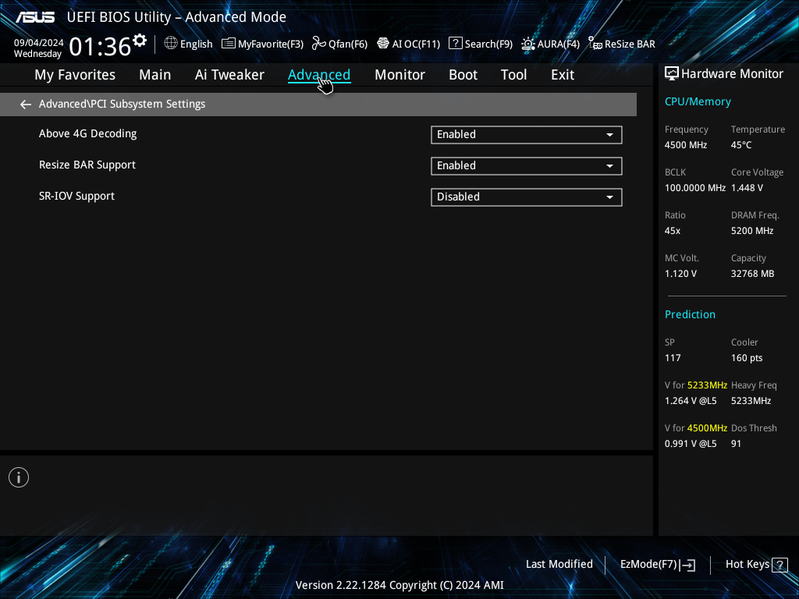Click the Dos Thresh value 91
The height and width of the screenshot is (599, 799).
(x=736, y=444)
